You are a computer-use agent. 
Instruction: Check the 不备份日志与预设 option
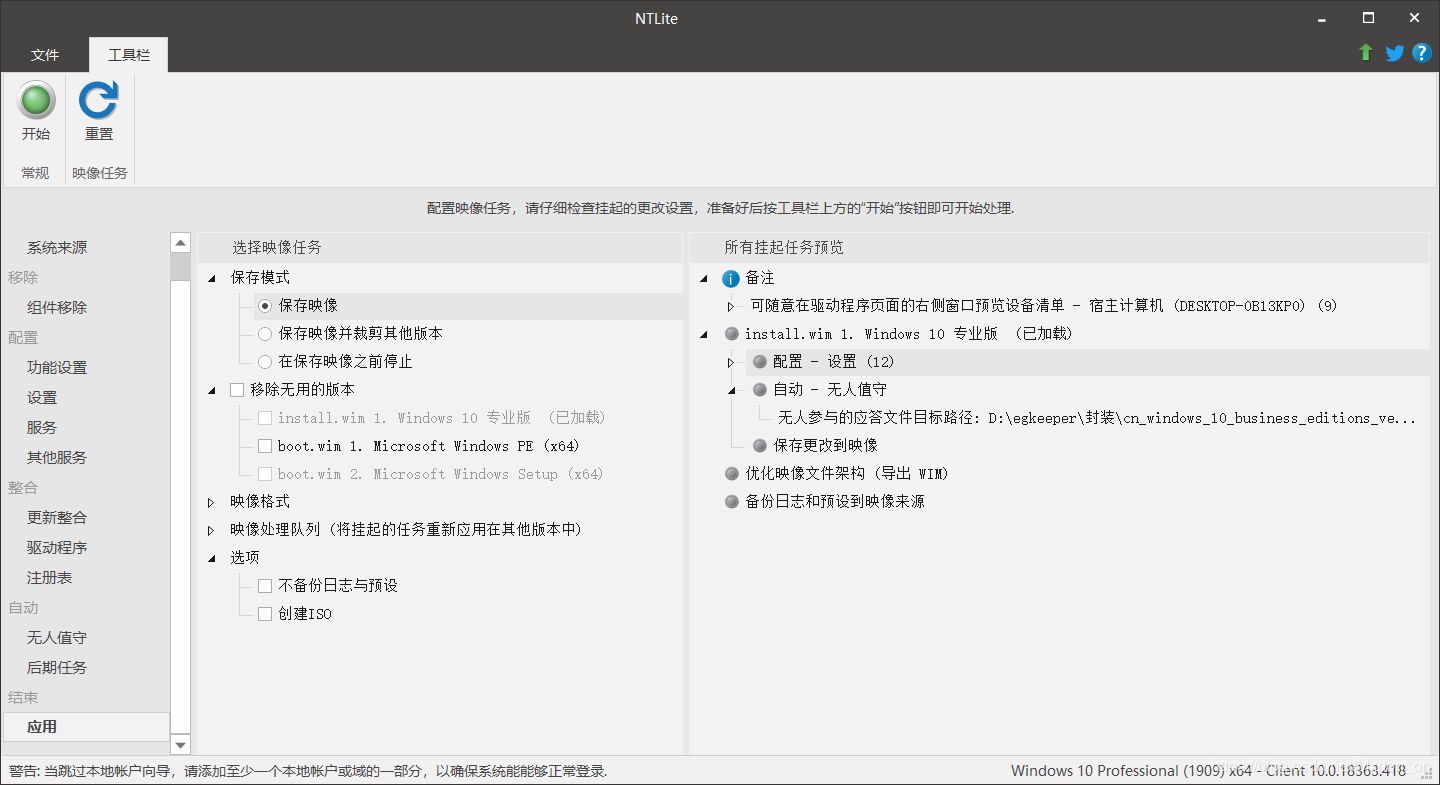[x=265, y=586]
